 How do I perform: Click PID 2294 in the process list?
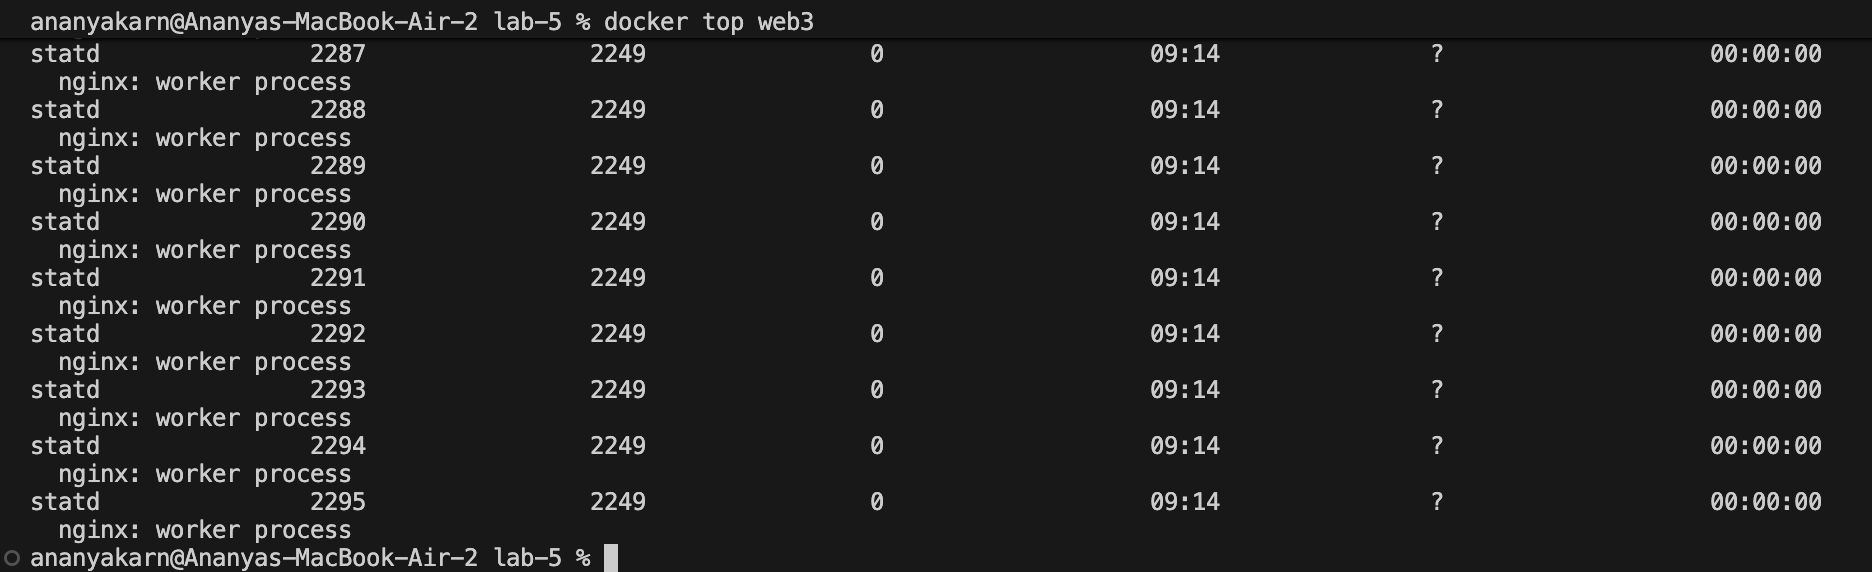tap(337, 446)
